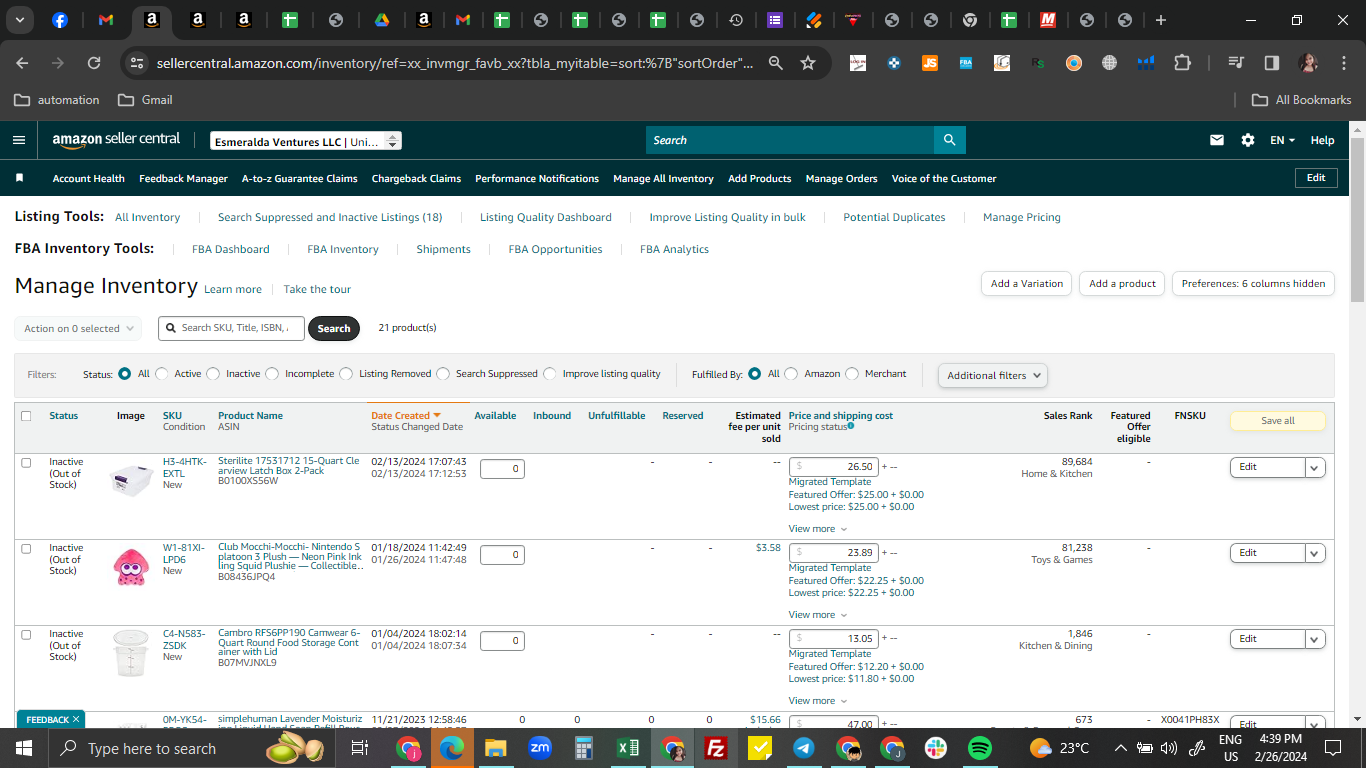View site information in the address bar
1366x768 pixels.
point(137,63)
